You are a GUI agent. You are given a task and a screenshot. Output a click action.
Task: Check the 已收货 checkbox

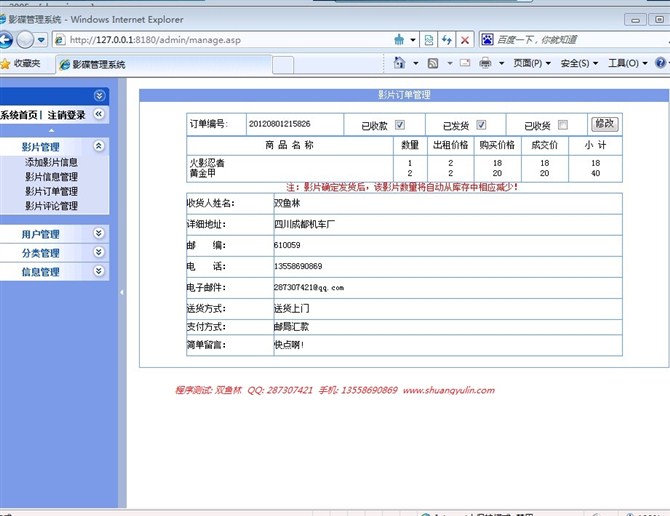click(563, 125)
